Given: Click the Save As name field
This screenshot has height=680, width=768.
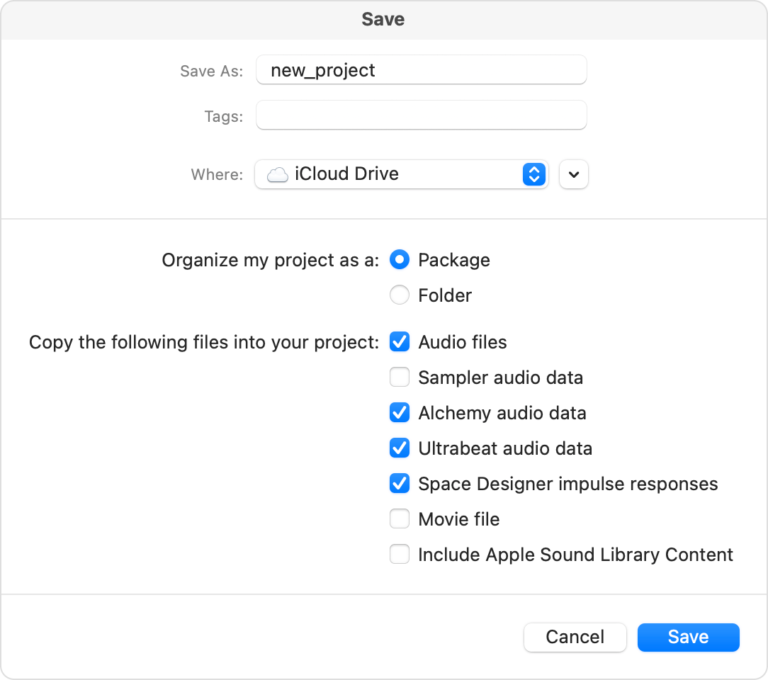Looking at the screenshot, I should 421,70.
